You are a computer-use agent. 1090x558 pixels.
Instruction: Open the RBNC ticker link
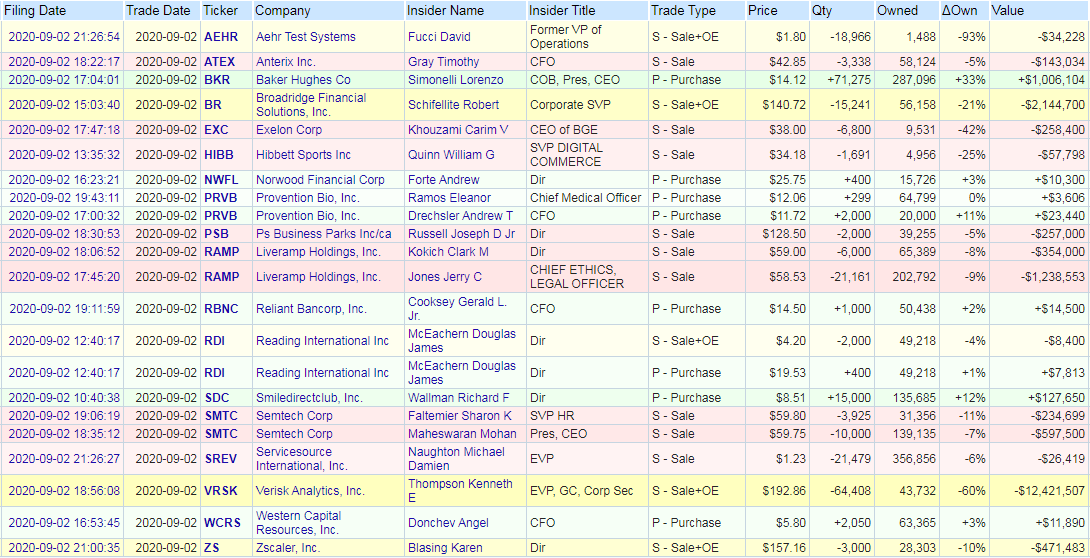(x=221, y=309)
